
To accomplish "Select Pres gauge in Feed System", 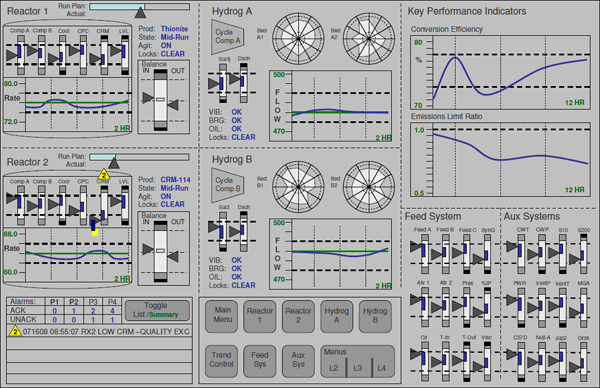I will tap(466, 307).
